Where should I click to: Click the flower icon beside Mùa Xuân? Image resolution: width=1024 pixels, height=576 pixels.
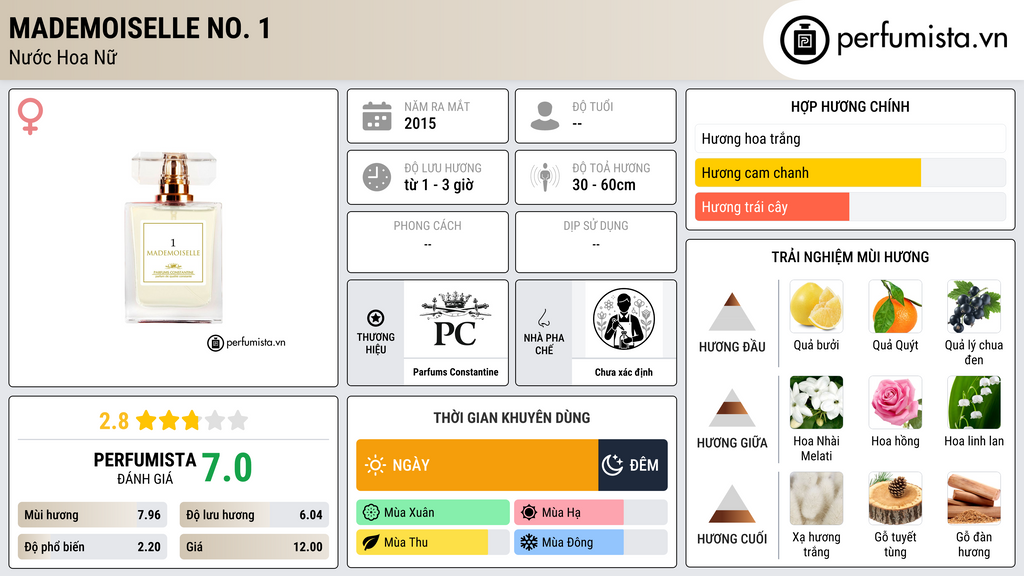371,513
